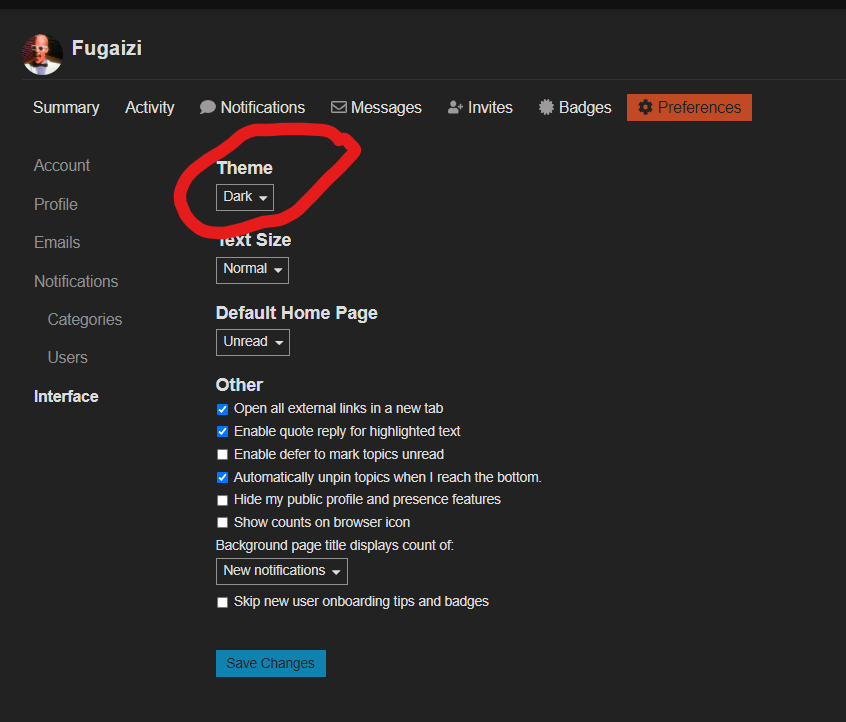Image resolution: width=846 pixels, height=722 pixels.
Task: Select the Preferences tab
Action: (689, 107)
